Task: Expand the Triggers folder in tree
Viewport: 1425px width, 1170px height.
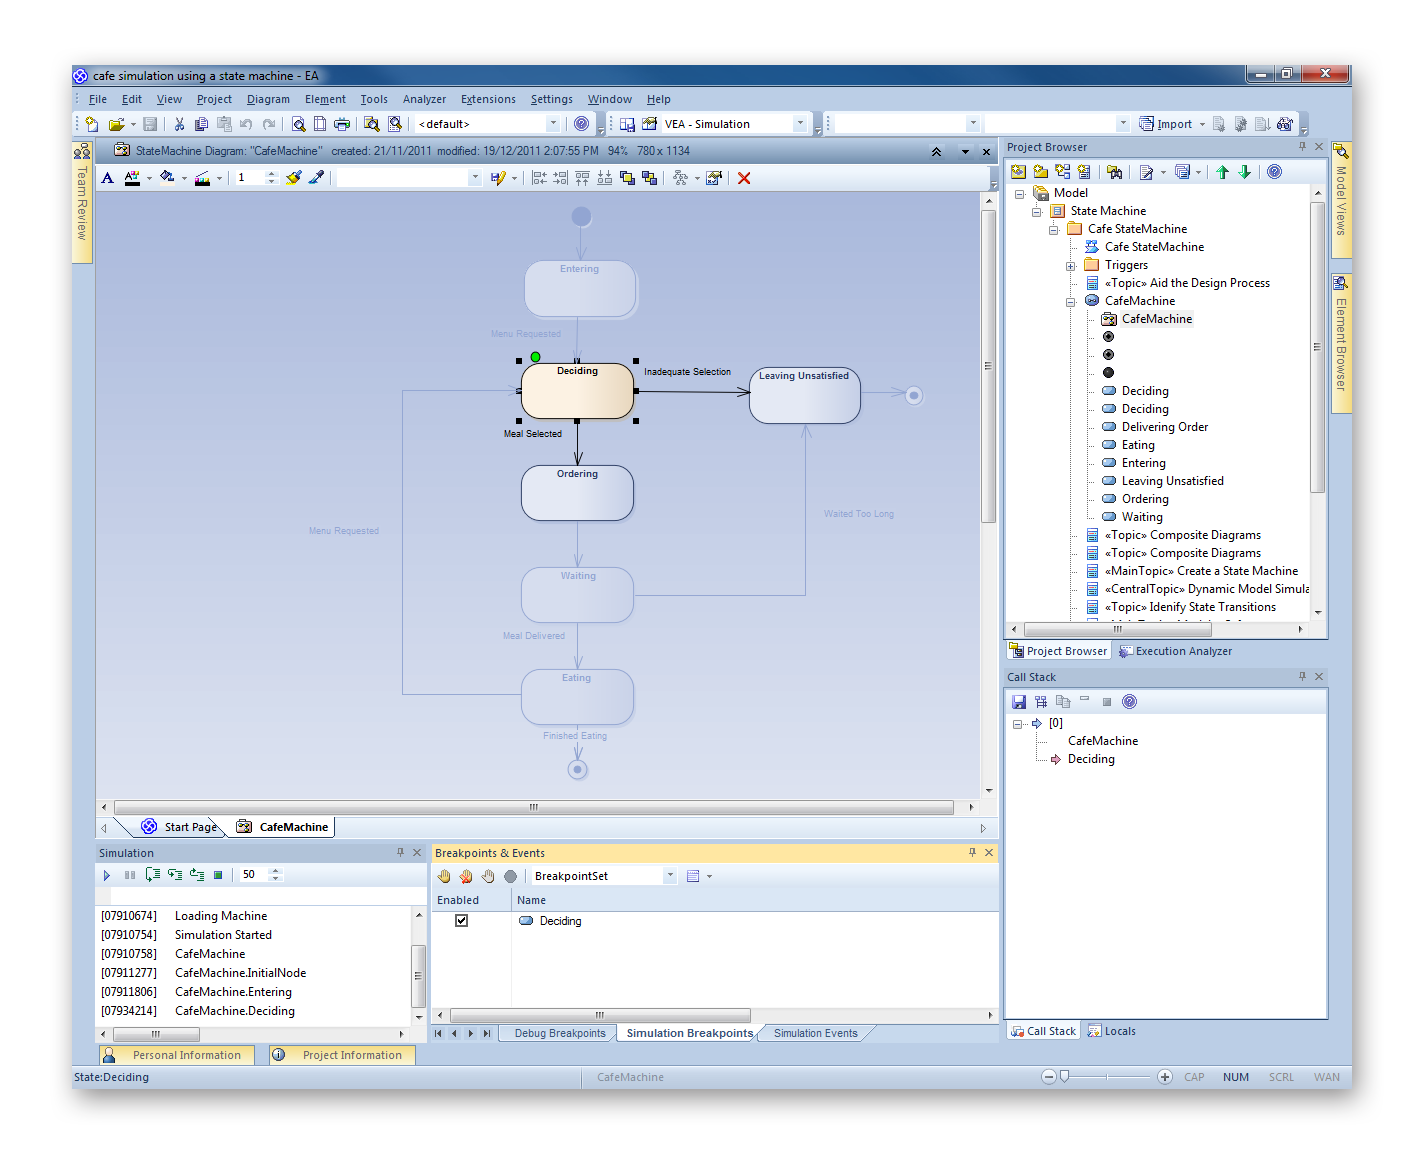Action: pos(1070,266)
